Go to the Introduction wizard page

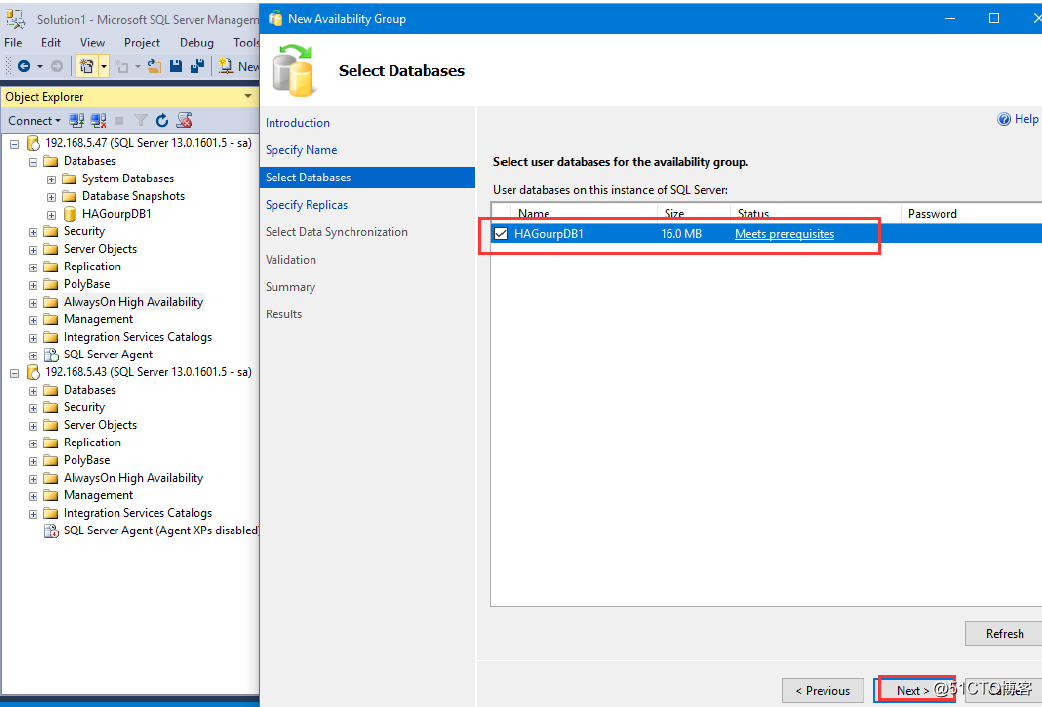298,123
